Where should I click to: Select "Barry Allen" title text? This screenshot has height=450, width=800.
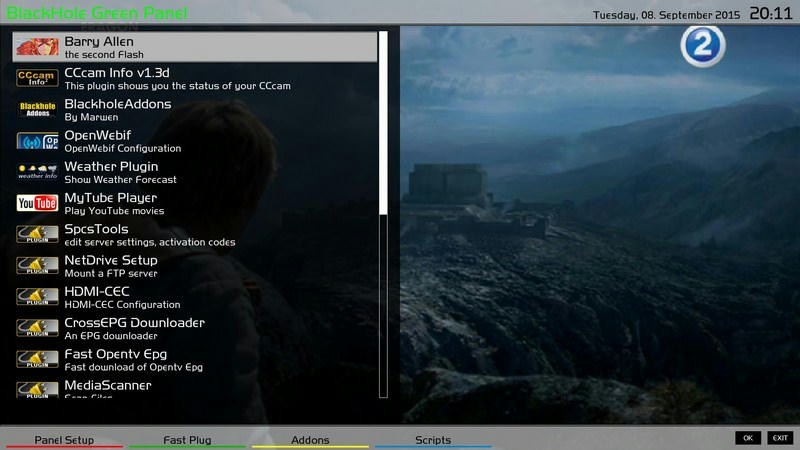click(99, 41)
